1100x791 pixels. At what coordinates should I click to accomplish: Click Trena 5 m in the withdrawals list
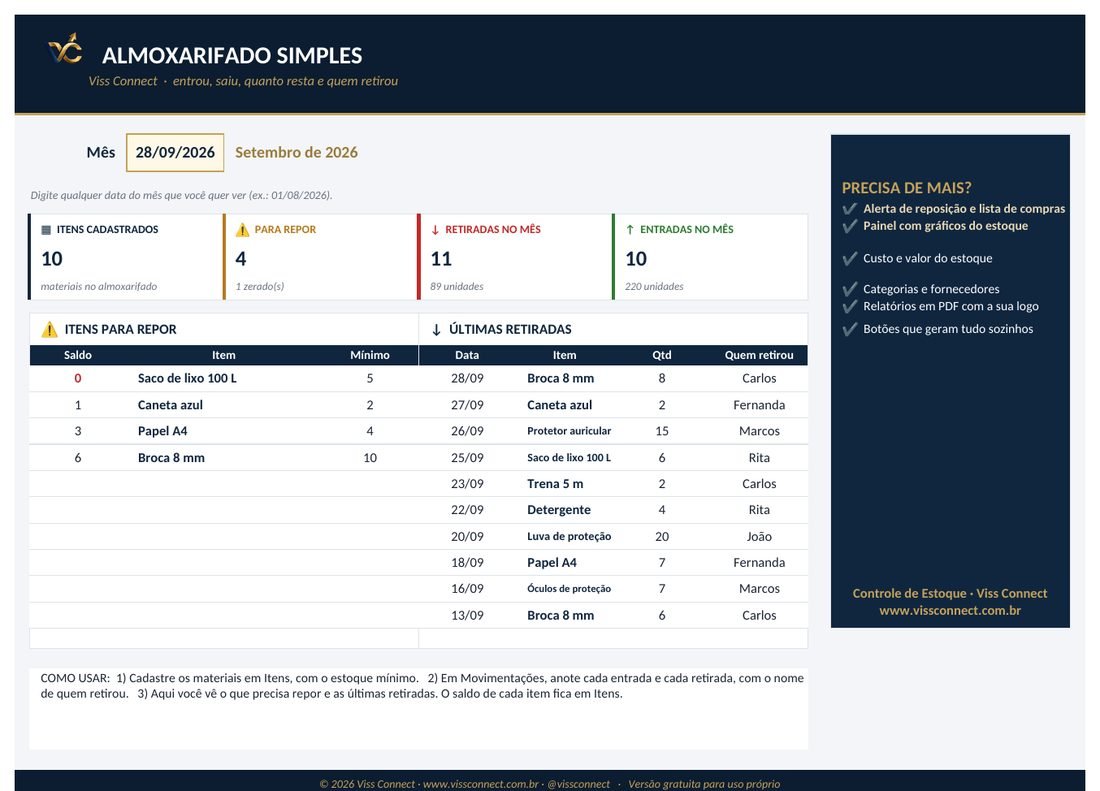click(555, 484)
